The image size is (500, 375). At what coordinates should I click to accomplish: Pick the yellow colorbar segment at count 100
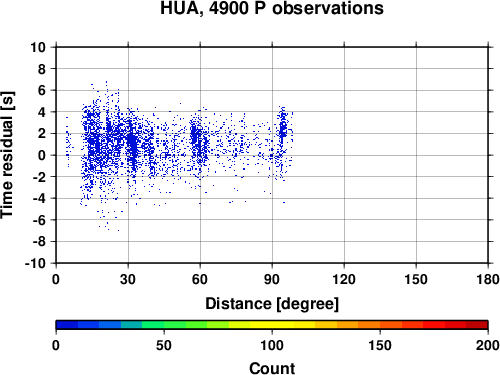click(x=272, y=325)
